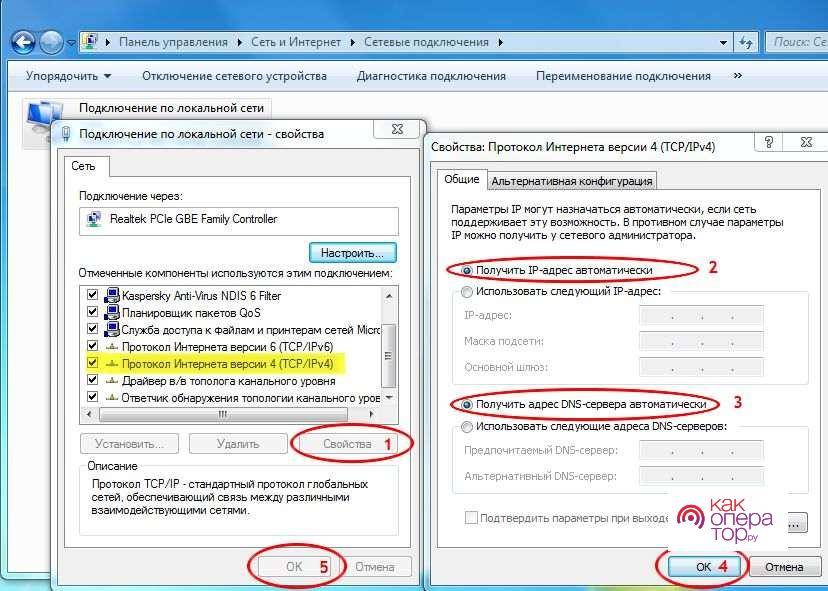Image resolution: width=828 pixels, height=591 pixels.
Task: Click the Ответчик обнаружения топологии icon
Action: click(x=111, y=398)
